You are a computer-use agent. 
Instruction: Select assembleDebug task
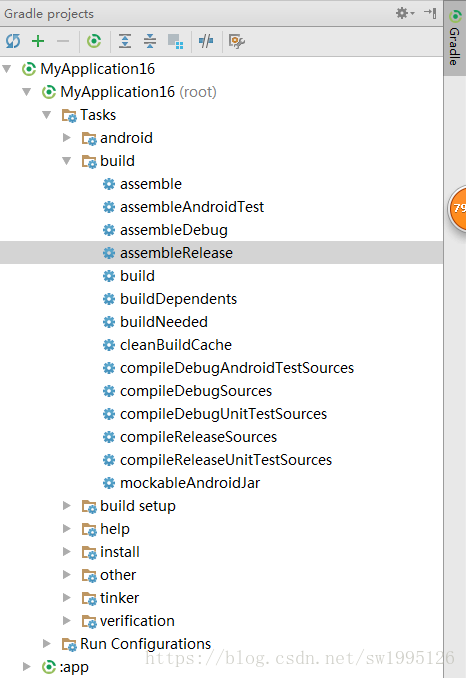(x=174, y=230)
